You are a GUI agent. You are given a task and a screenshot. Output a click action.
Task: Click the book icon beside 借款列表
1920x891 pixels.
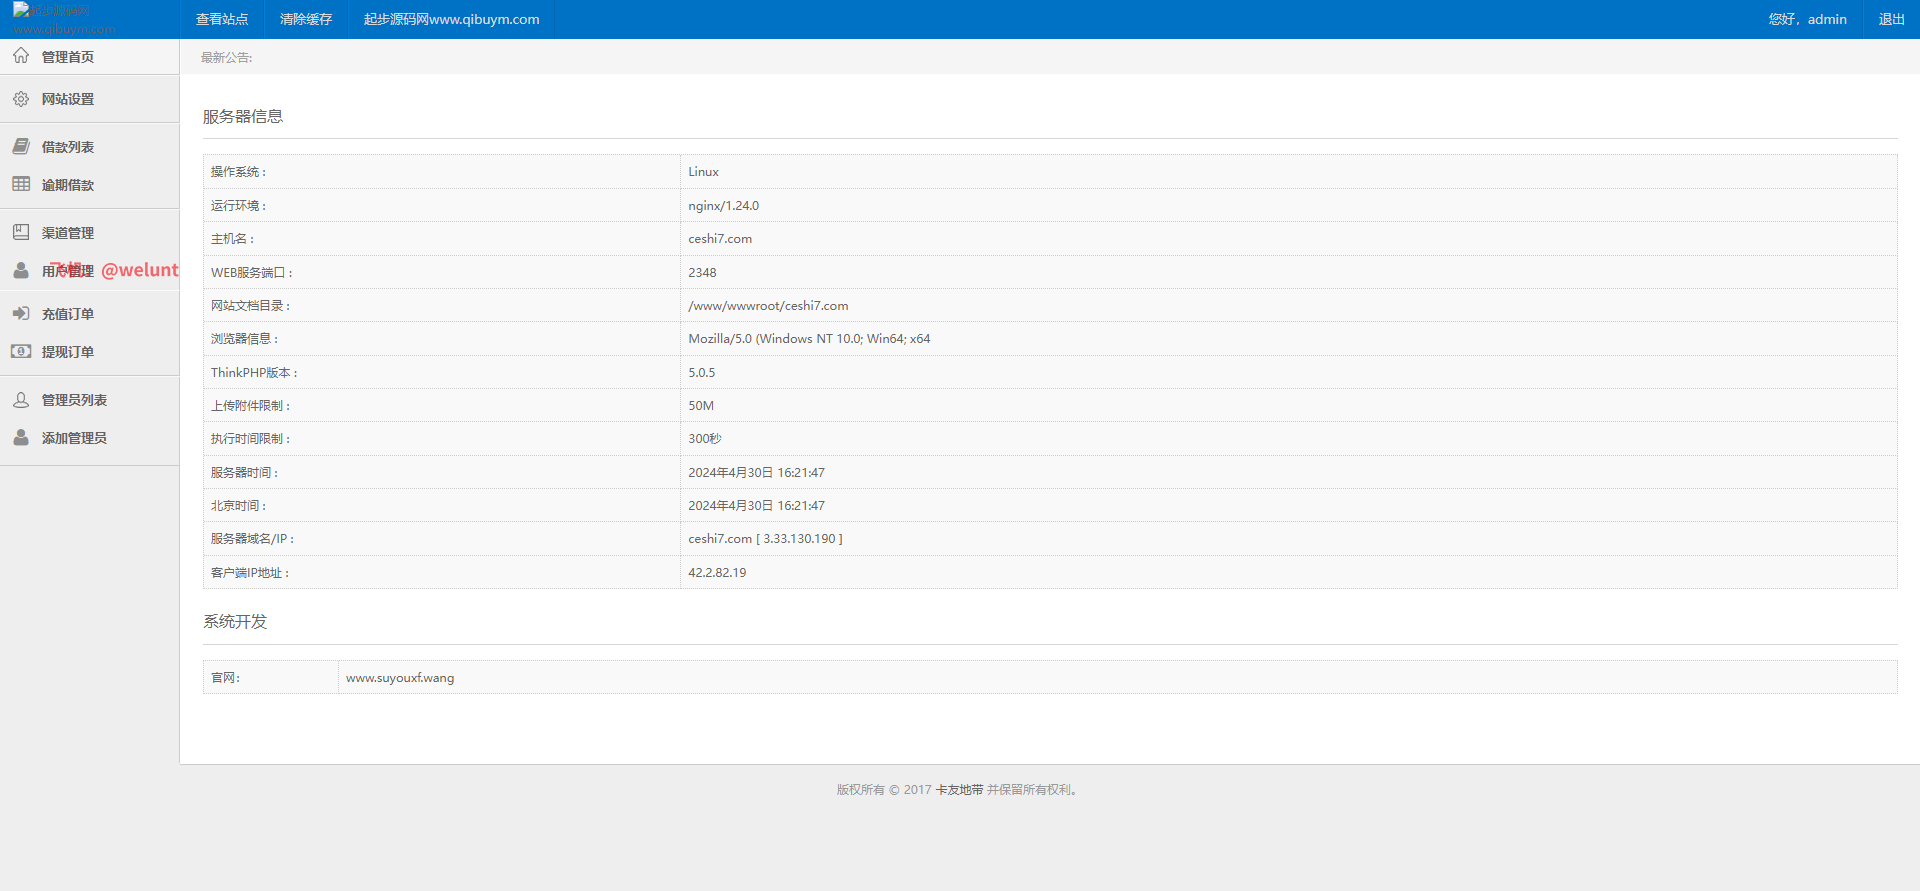pyautogui.click(x=21, y=147)
